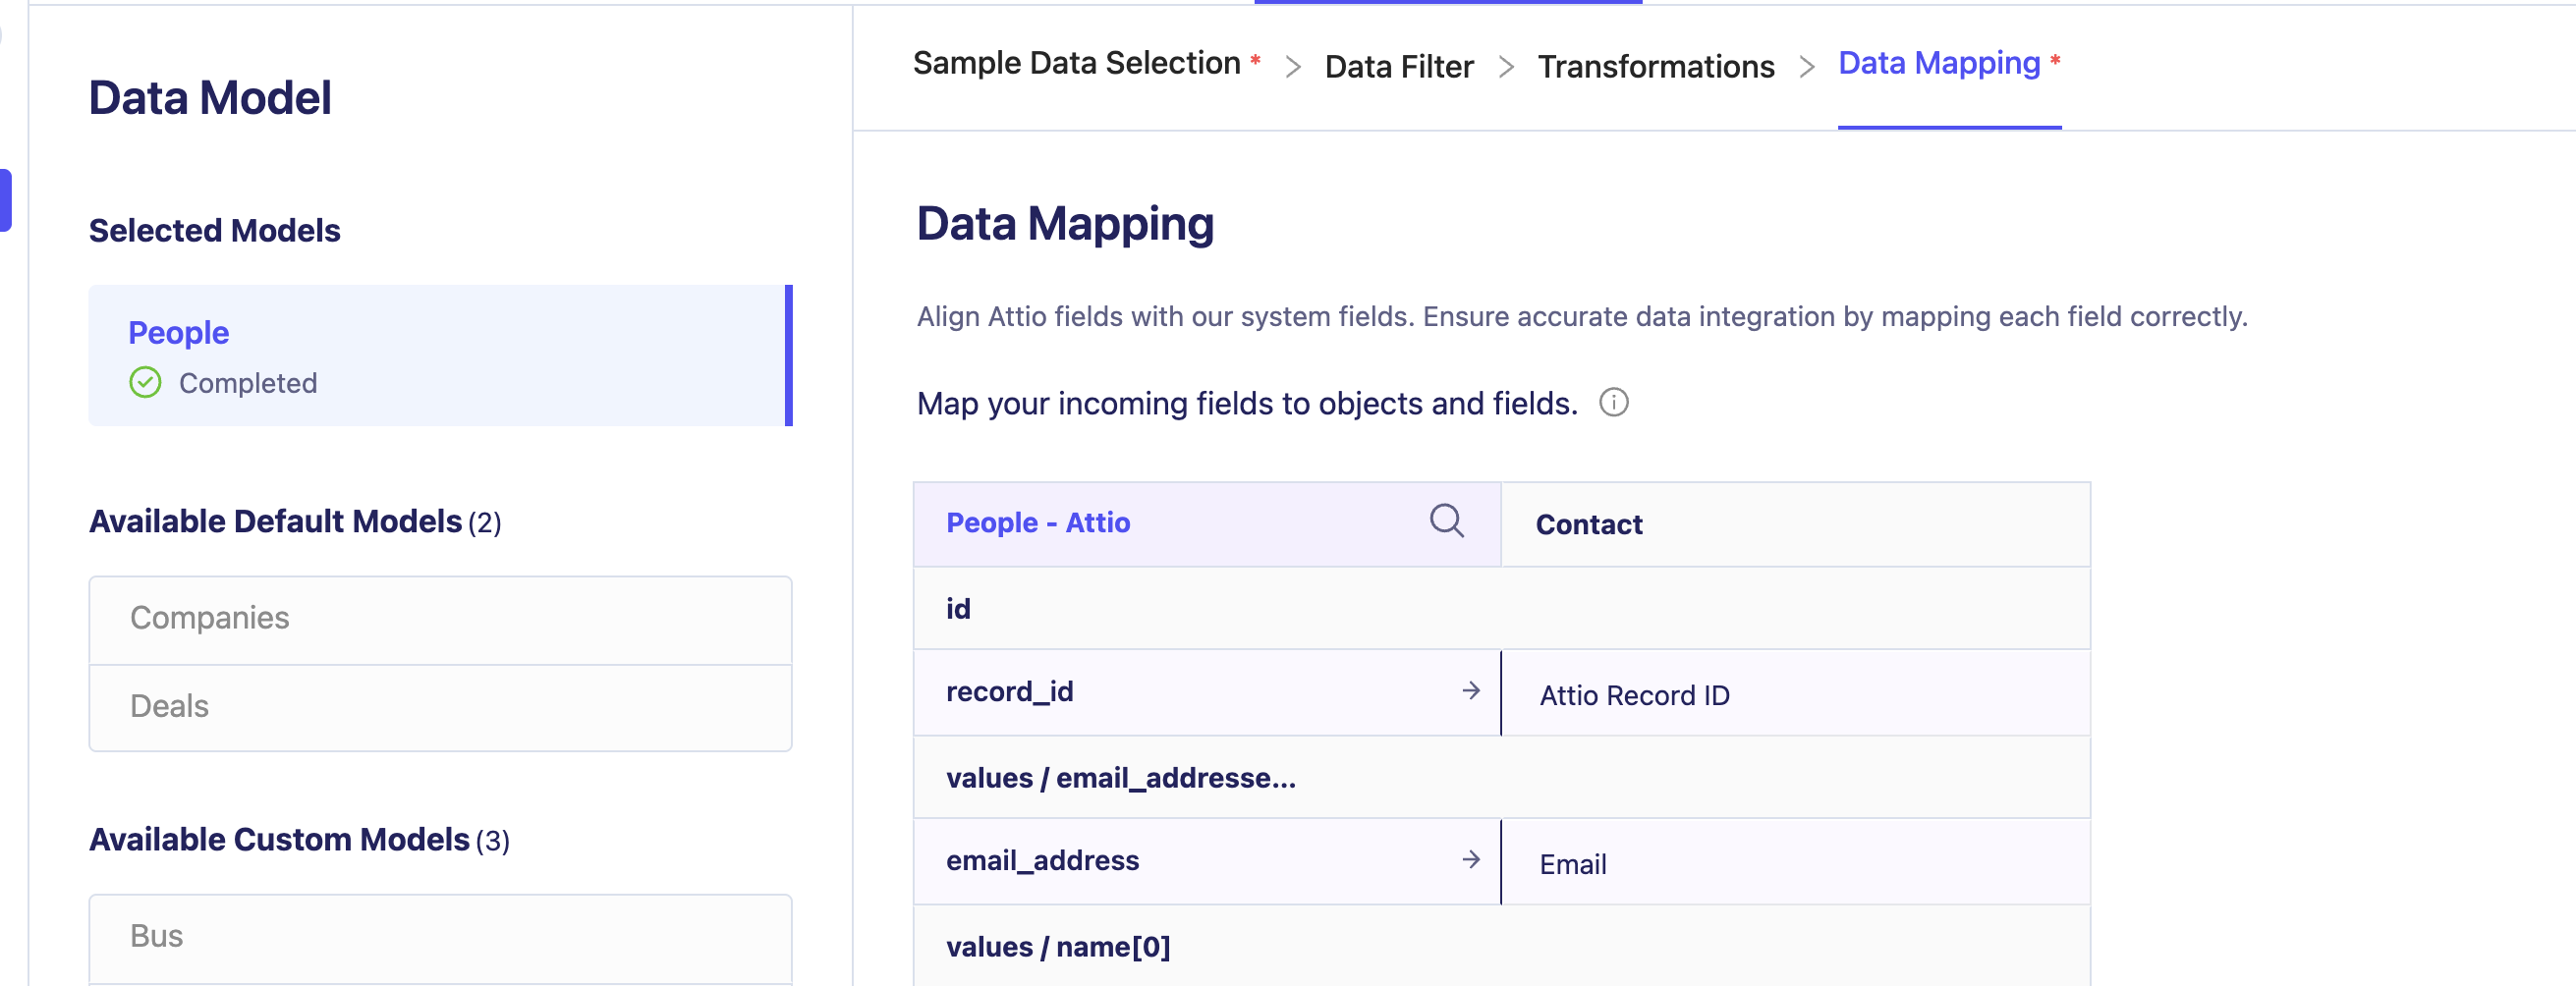The image size is (2576, 986).
Task: Choose the Deals default model
Action: [440, 707]
